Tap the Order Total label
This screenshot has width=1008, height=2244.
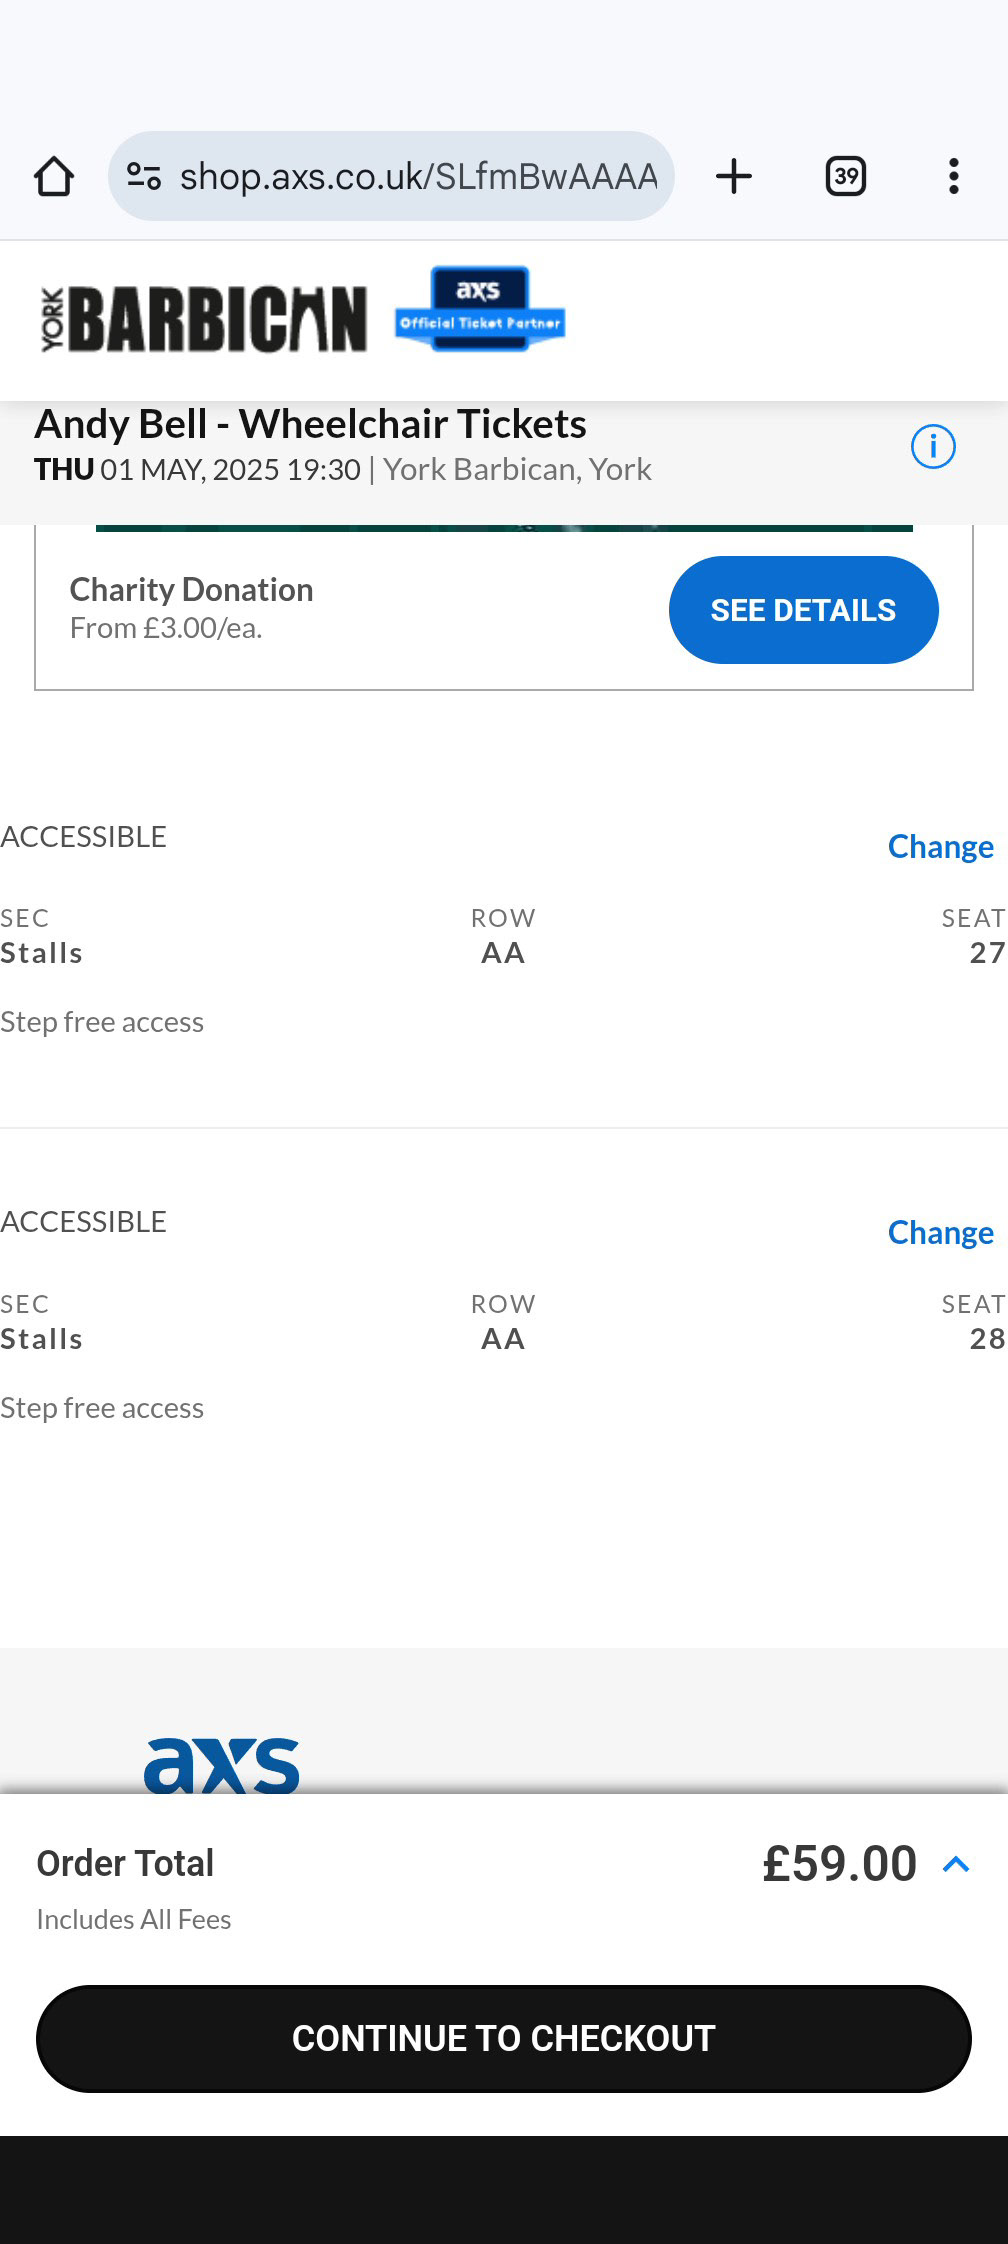[x=125, y=1863]
